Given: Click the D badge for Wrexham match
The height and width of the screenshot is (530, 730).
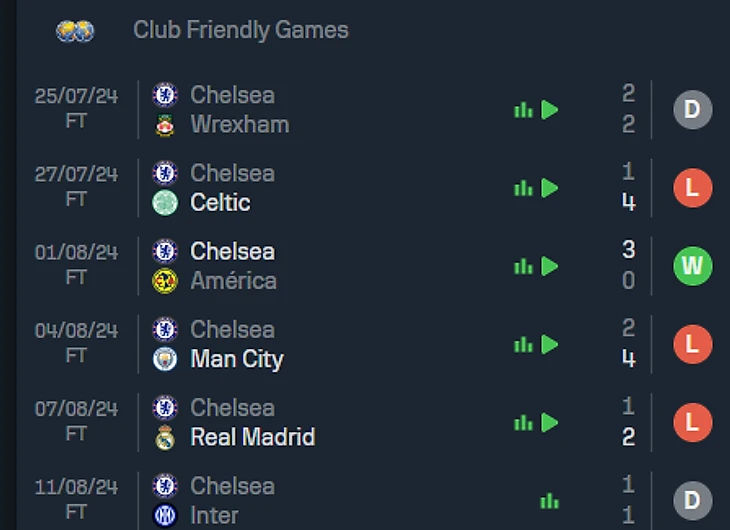Looking at the screenshot, I should coord(692,109).
